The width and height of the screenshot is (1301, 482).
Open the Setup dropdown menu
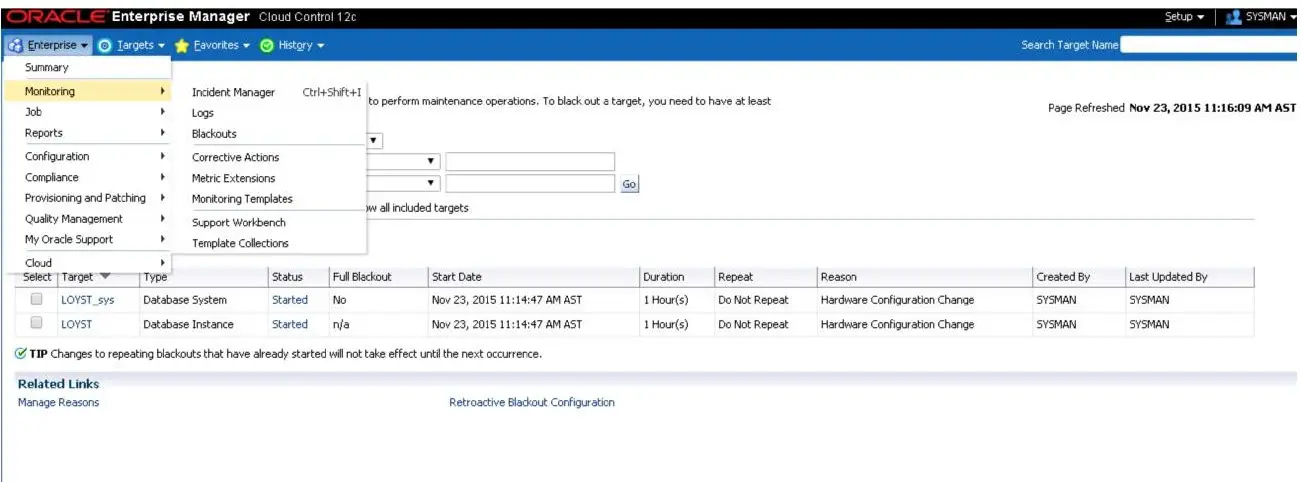click(x=1185, y=17)
